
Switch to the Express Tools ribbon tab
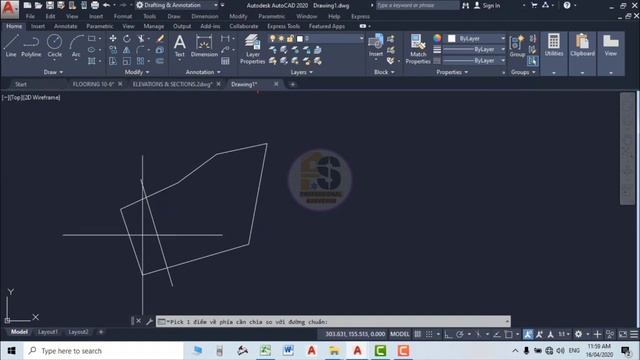(283, 26)
